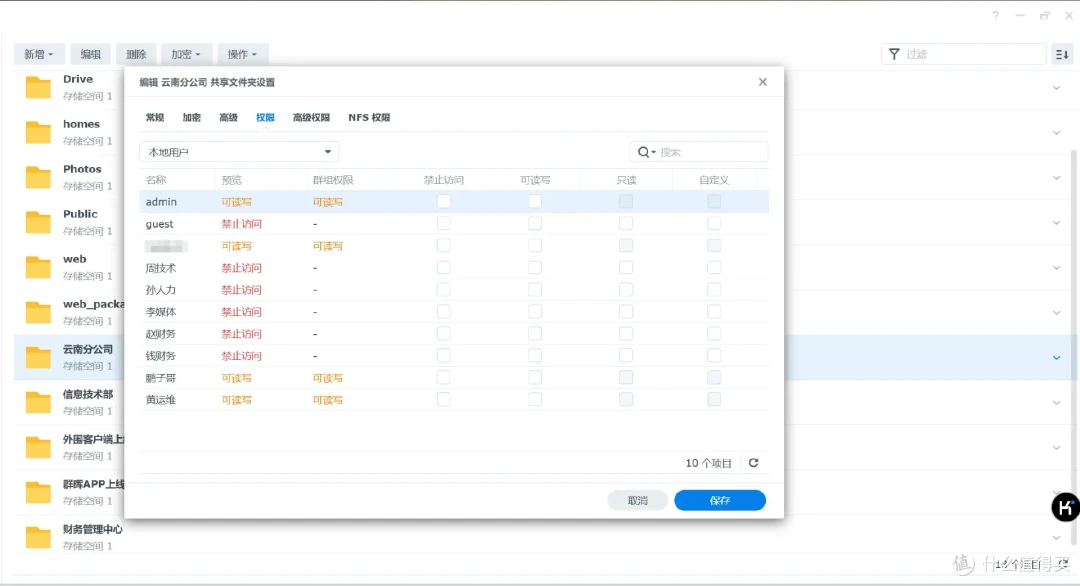Open the 新增 dropdown menu
This screenshot has height=586, width=1080.
tap(39, 54)
